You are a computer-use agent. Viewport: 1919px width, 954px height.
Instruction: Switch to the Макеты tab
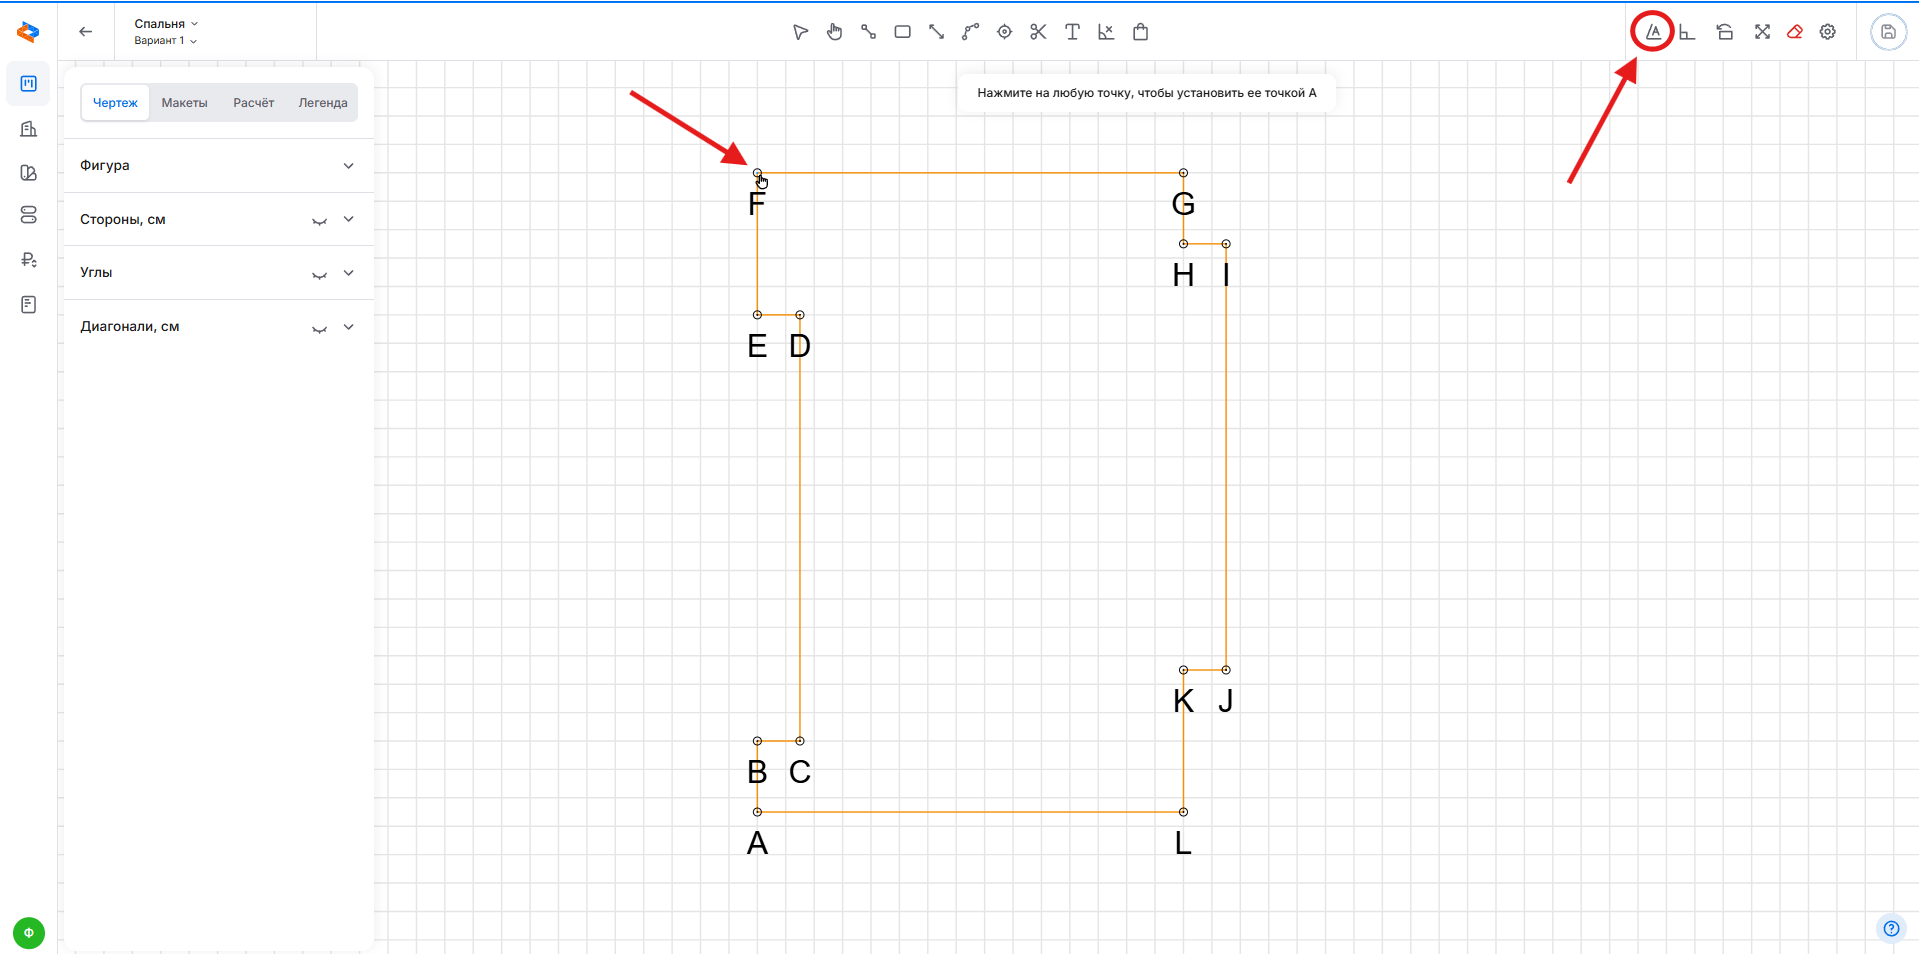click(x=184, y=103)
